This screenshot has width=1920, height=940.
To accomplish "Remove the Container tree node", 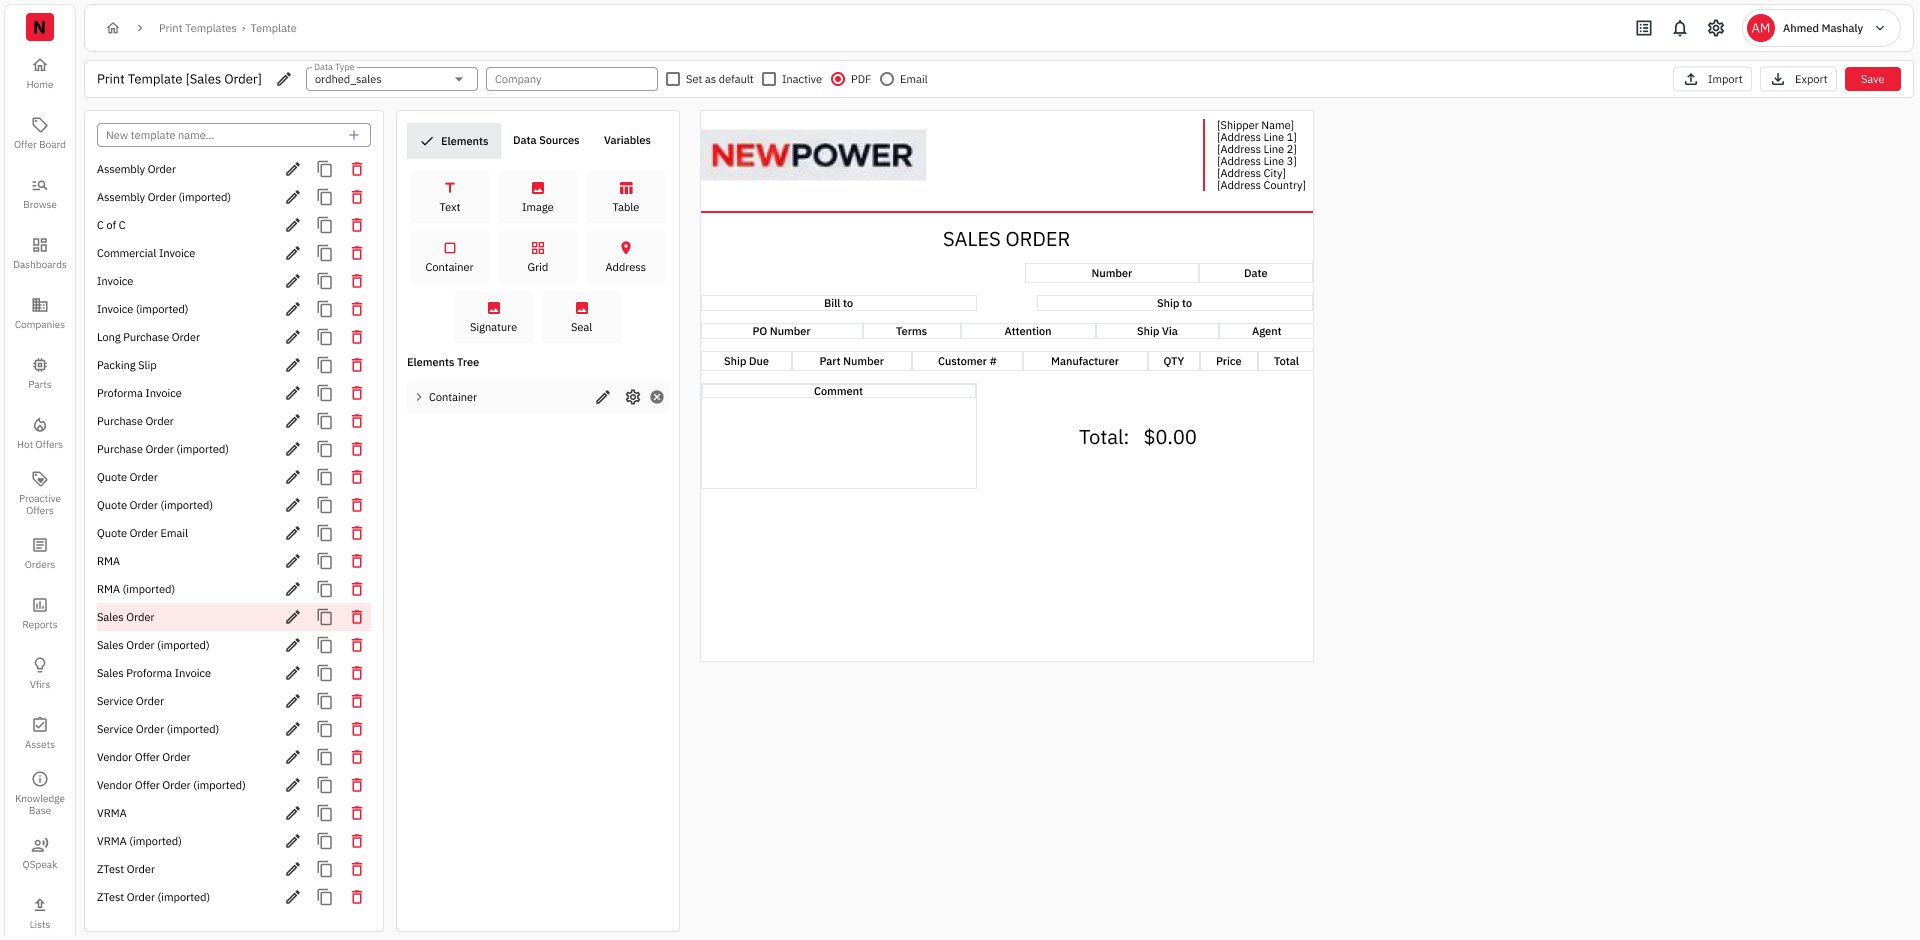I will [657, 397].
